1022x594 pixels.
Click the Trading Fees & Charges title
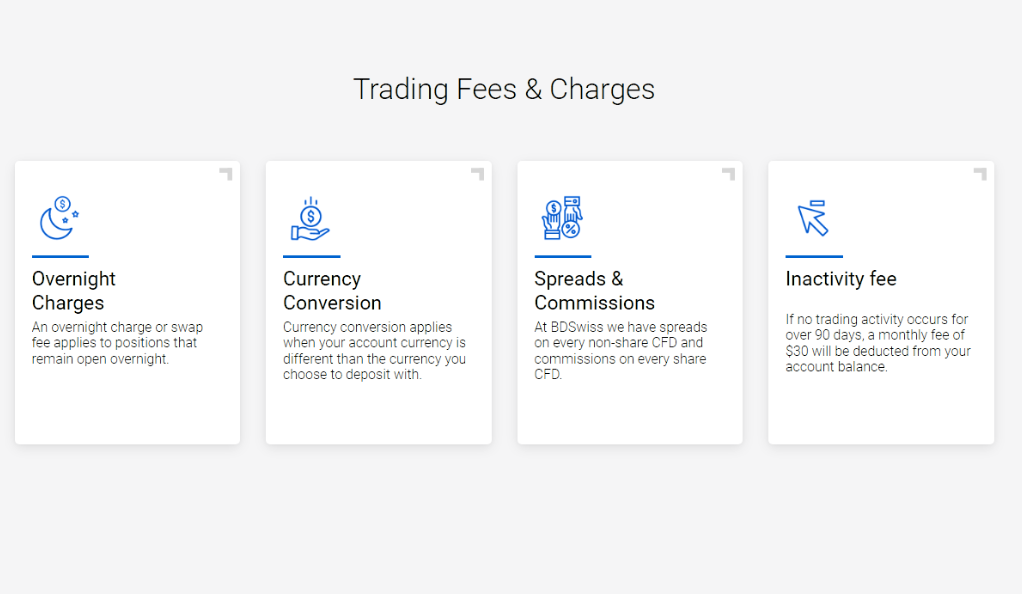(504, 89)
